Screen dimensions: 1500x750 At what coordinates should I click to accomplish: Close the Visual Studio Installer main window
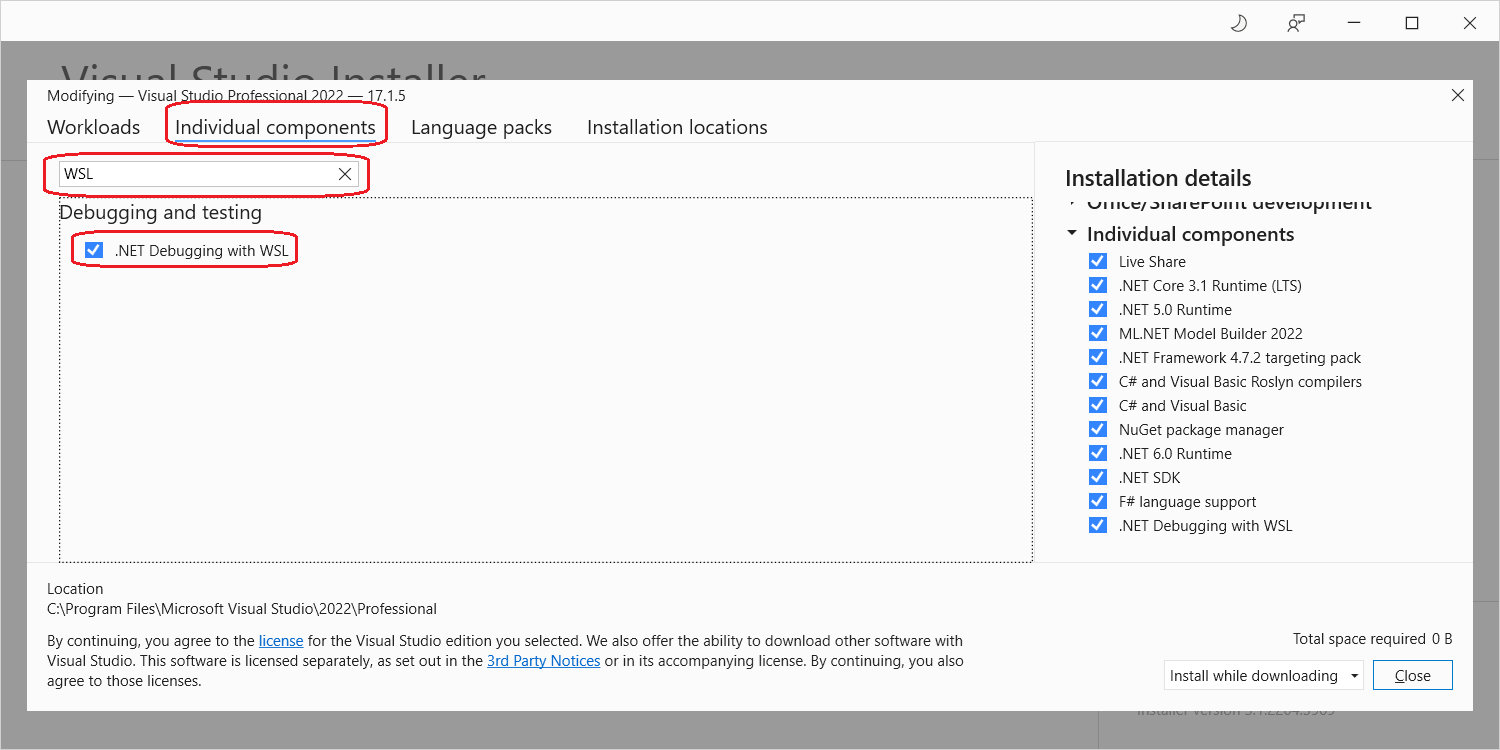point(1470,24)
